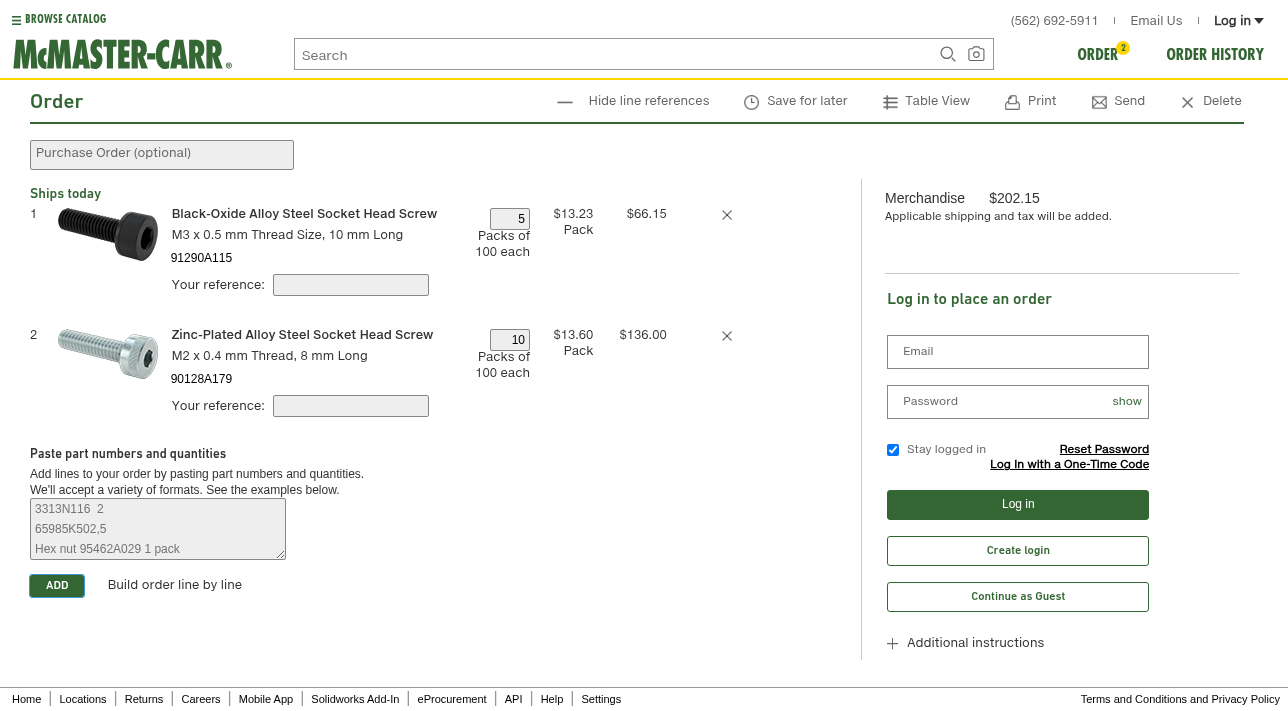The height and width of the screenshot is (711, 1288).
Task: Open zinc-plated screw thumbnail
Action: (x=108, y=354)
